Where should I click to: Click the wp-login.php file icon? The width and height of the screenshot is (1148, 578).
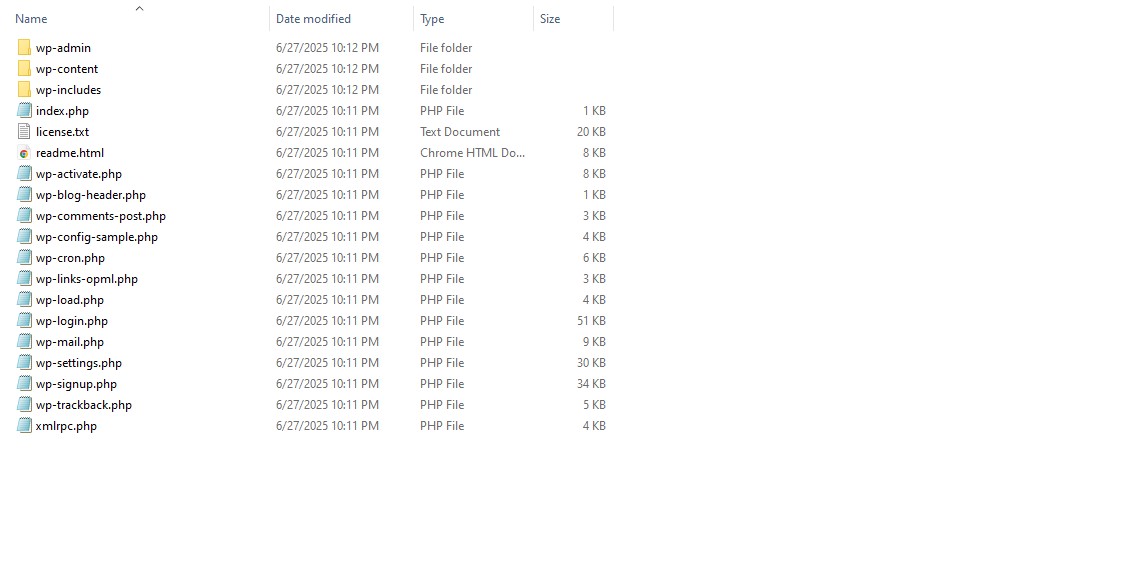(x=24, y=321)
